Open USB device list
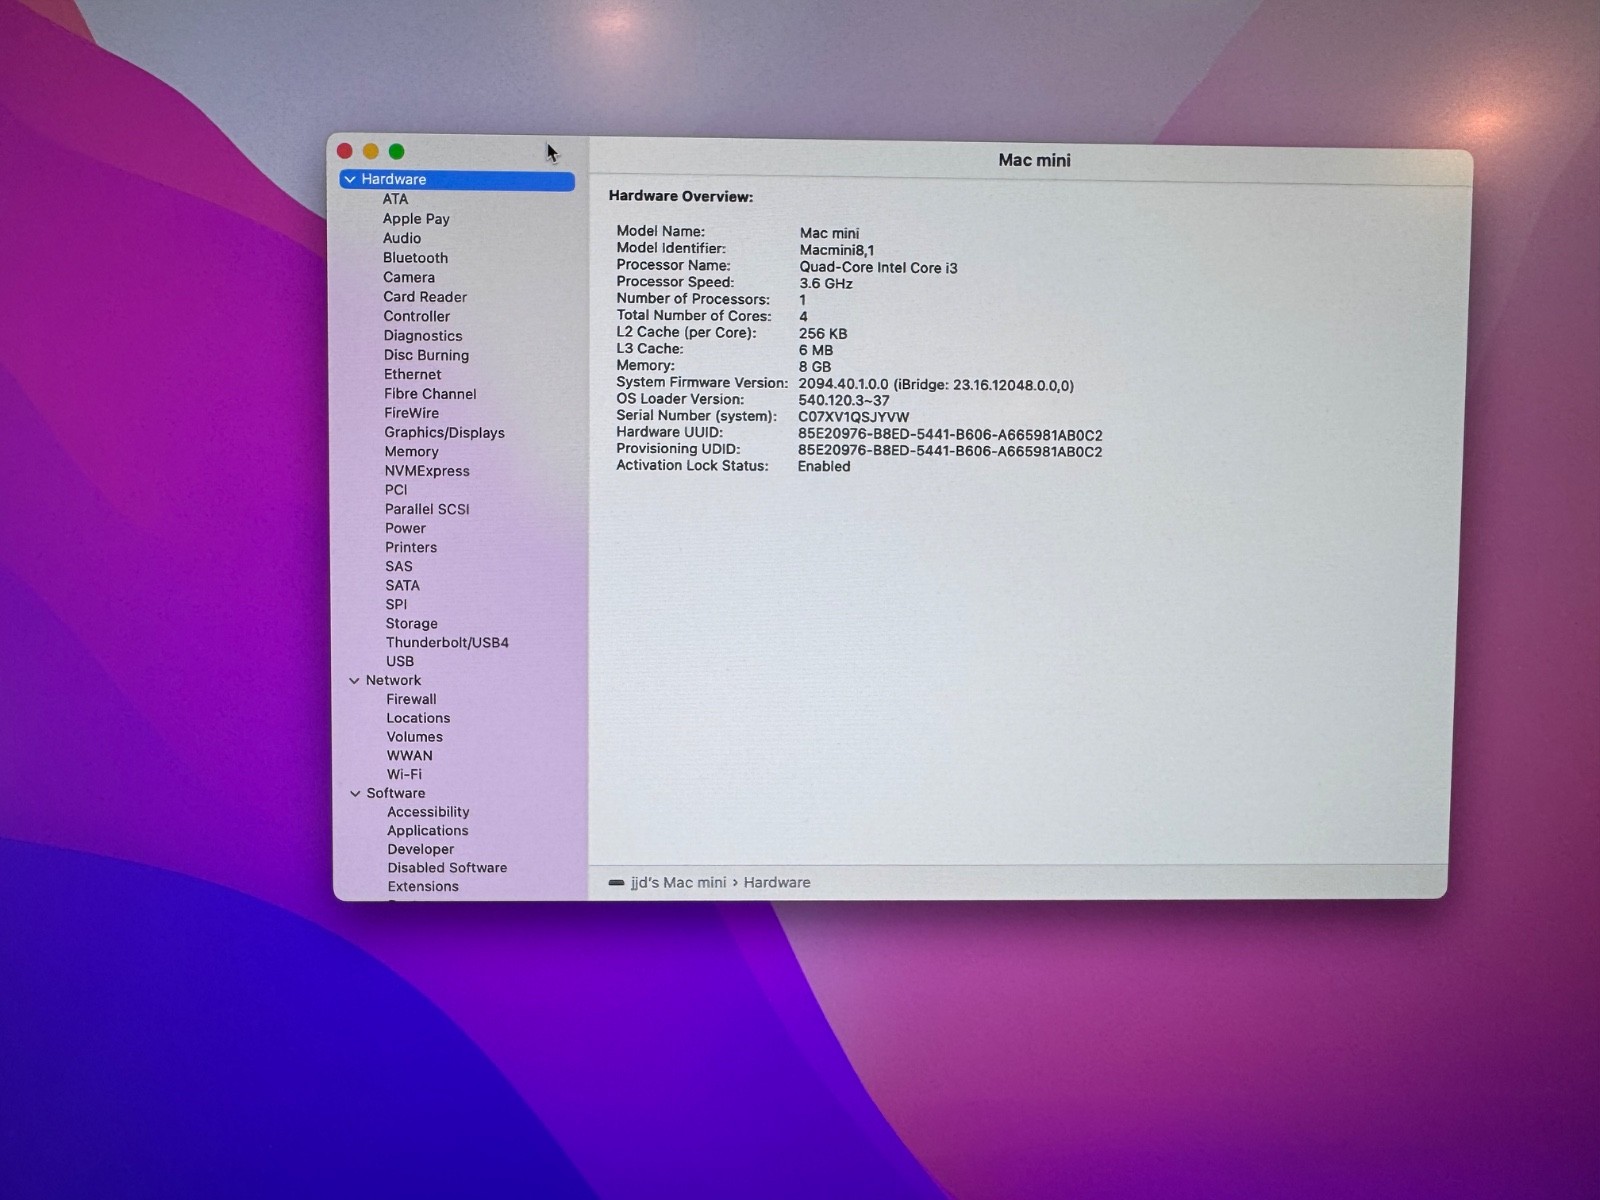Viewport: 1600px width, 1200px height. pyautogui.click(x=400, y=662)
